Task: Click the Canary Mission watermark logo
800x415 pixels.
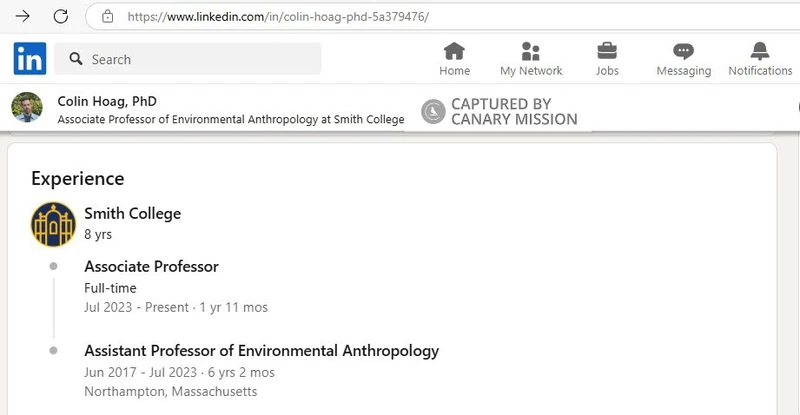Action: pos(433,111)
